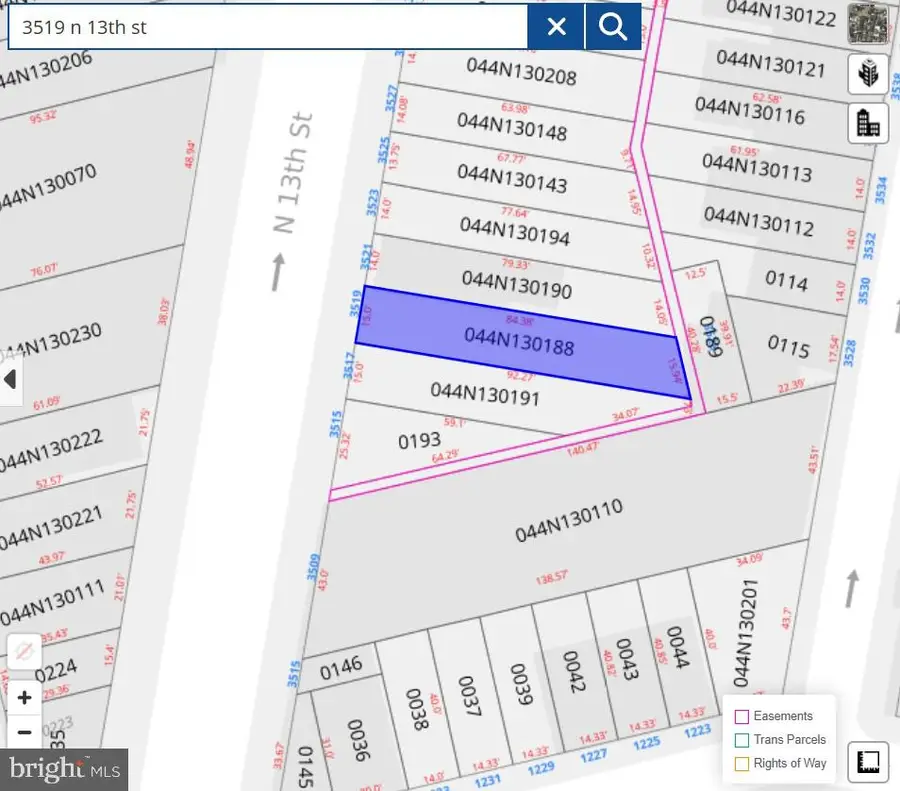Toggle the 3D isometric buildings view
Image resolution: width=900 pixels, height=791 pixels.
coord(866,74)
